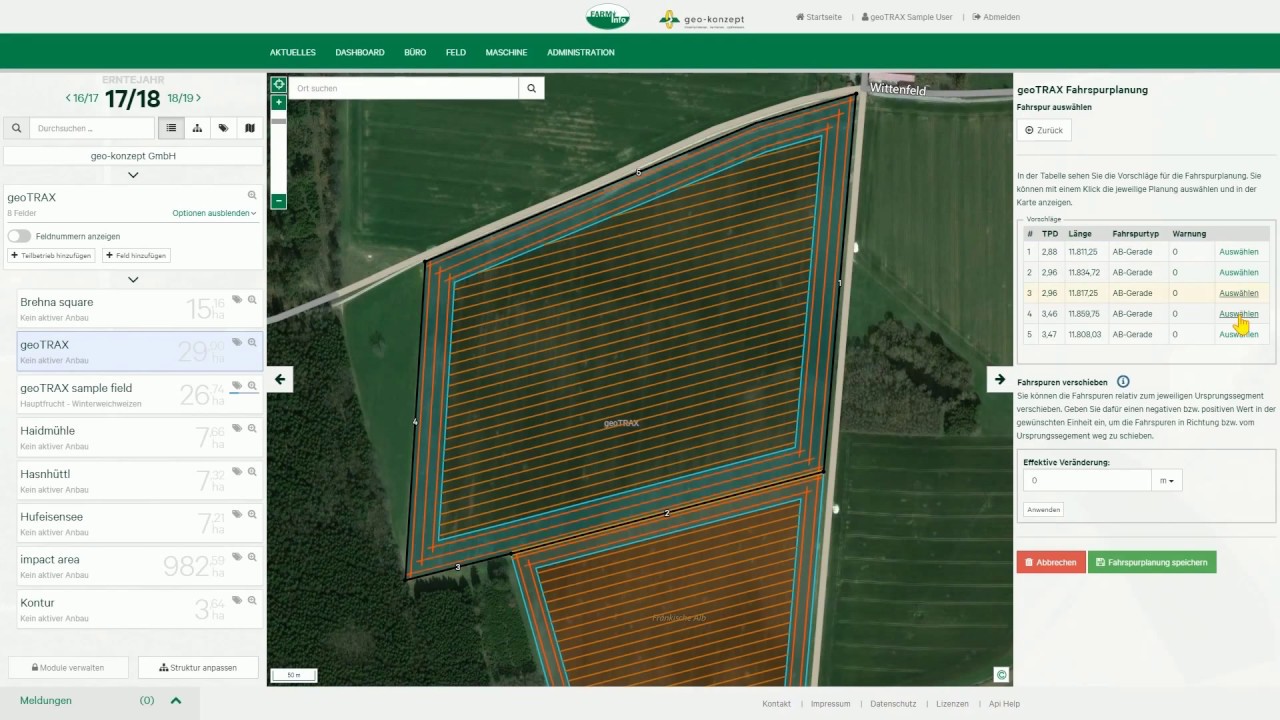This screenshot has height=720, width=1280.
Task: Select proposal 4 via Auswählen link
Action: pyautogui.click(x=1238, y=314)
